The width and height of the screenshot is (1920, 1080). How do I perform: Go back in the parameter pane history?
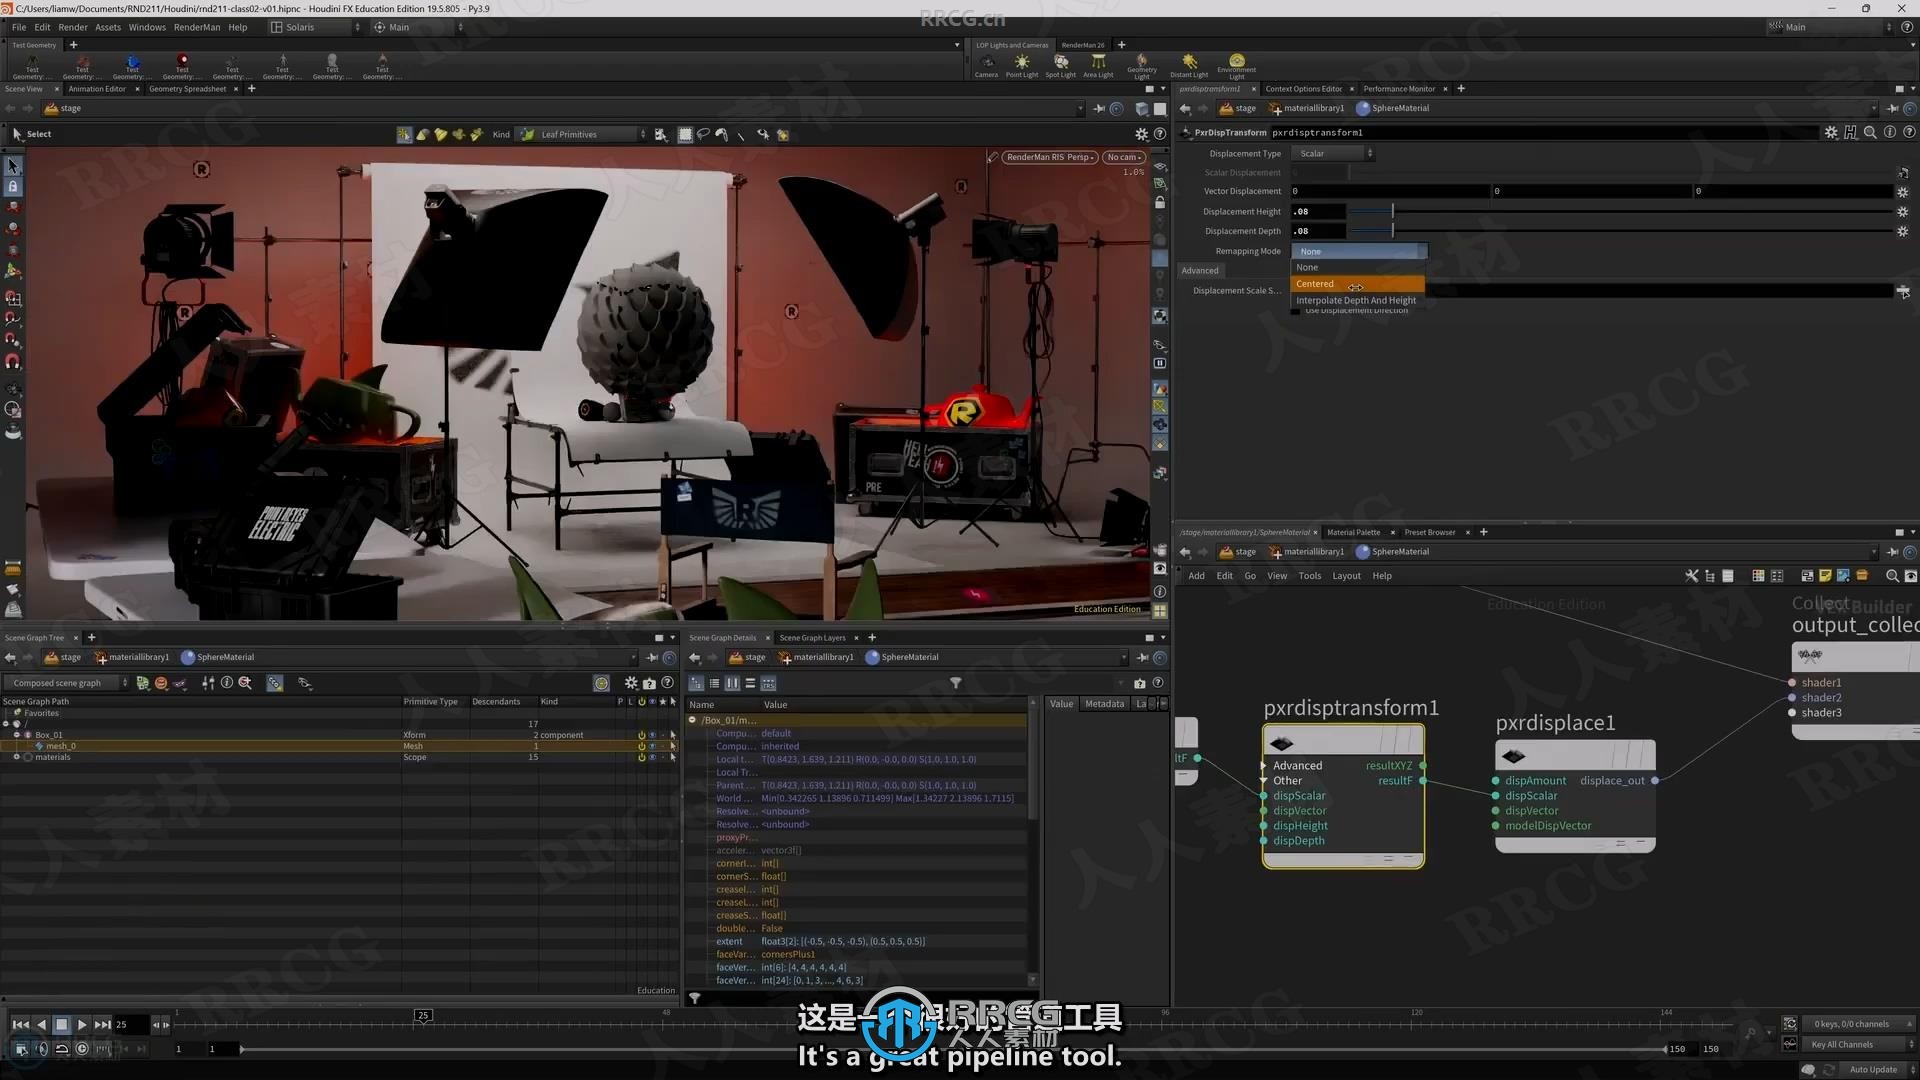click(x=1185, y=108)
